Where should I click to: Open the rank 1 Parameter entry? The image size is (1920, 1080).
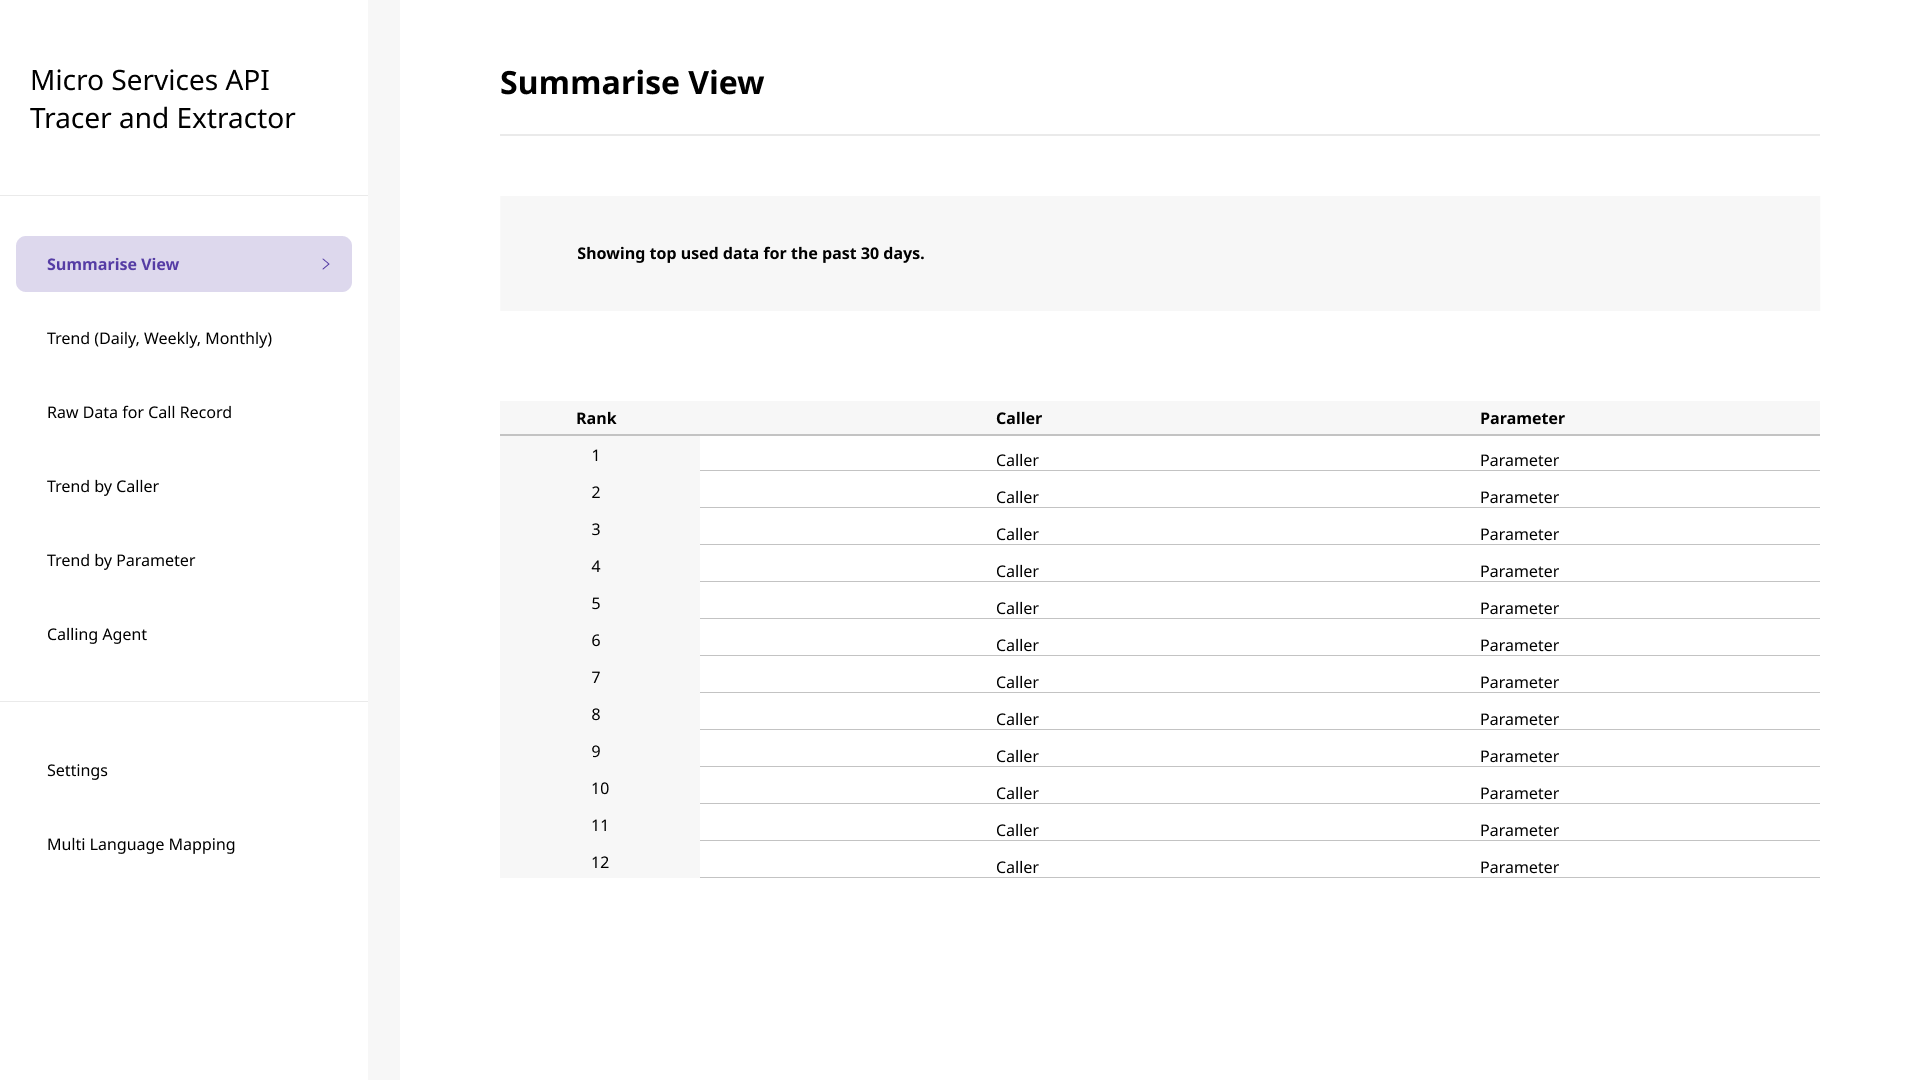(1520, 460)
